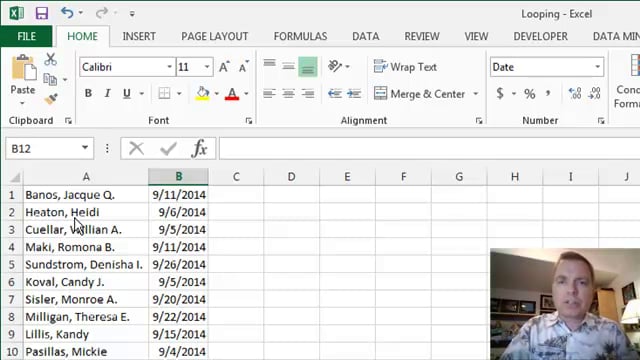Increase decimal places

point(575,93)
